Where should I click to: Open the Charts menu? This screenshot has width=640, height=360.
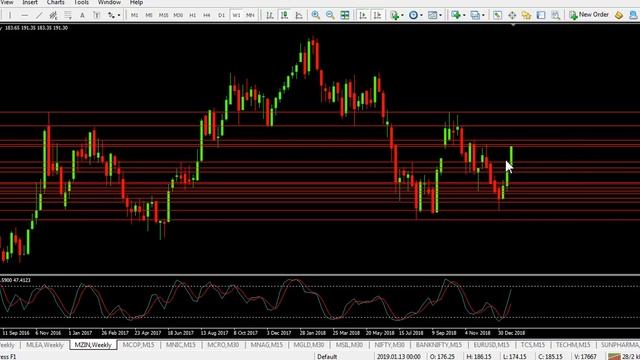click(56, 2)
